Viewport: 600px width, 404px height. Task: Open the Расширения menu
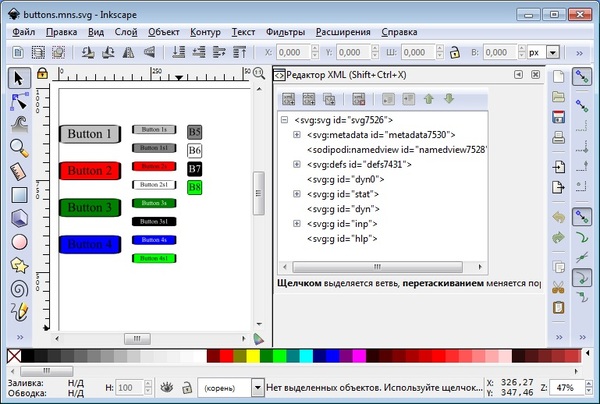345,31
